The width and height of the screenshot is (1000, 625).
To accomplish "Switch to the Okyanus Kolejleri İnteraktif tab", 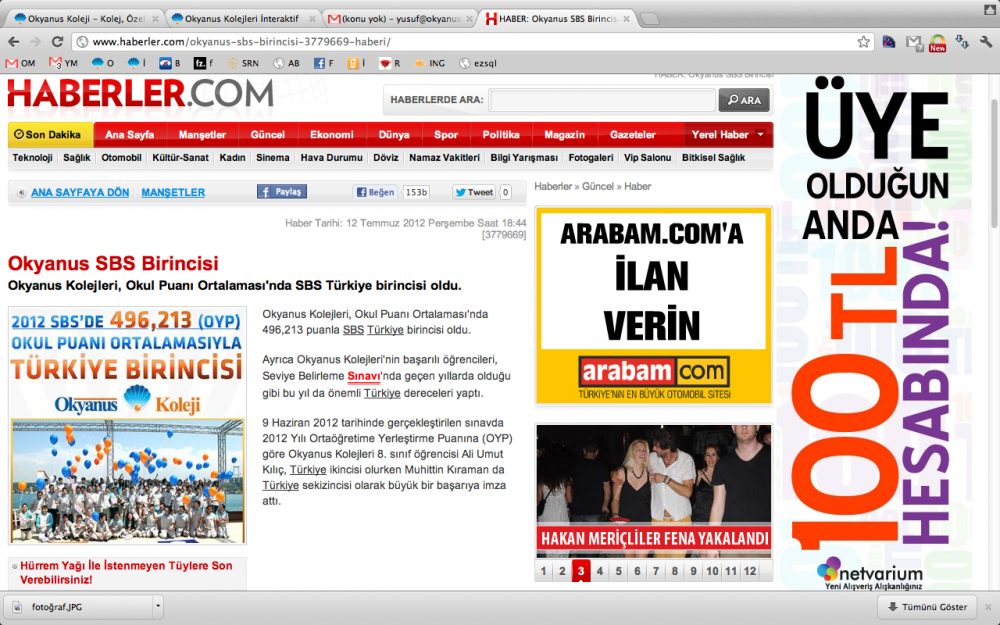I will tap(242, 18).
